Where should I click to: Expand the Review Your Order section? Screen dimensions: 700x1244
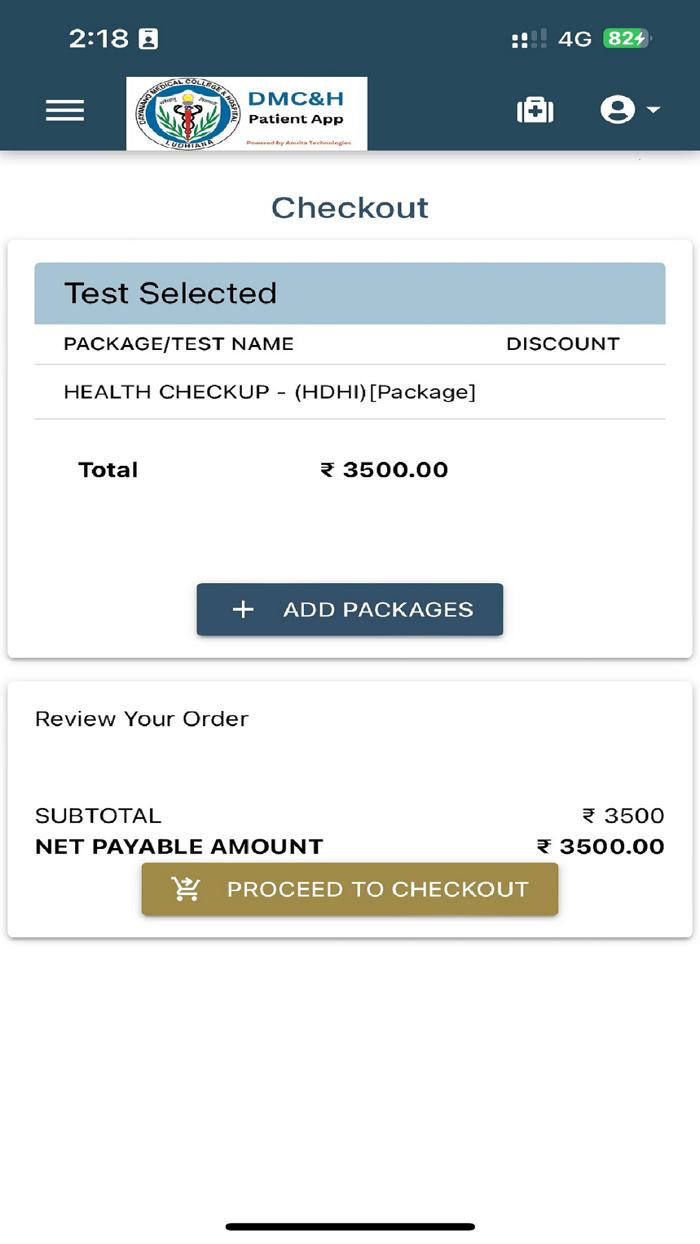[x=141, y=718]
